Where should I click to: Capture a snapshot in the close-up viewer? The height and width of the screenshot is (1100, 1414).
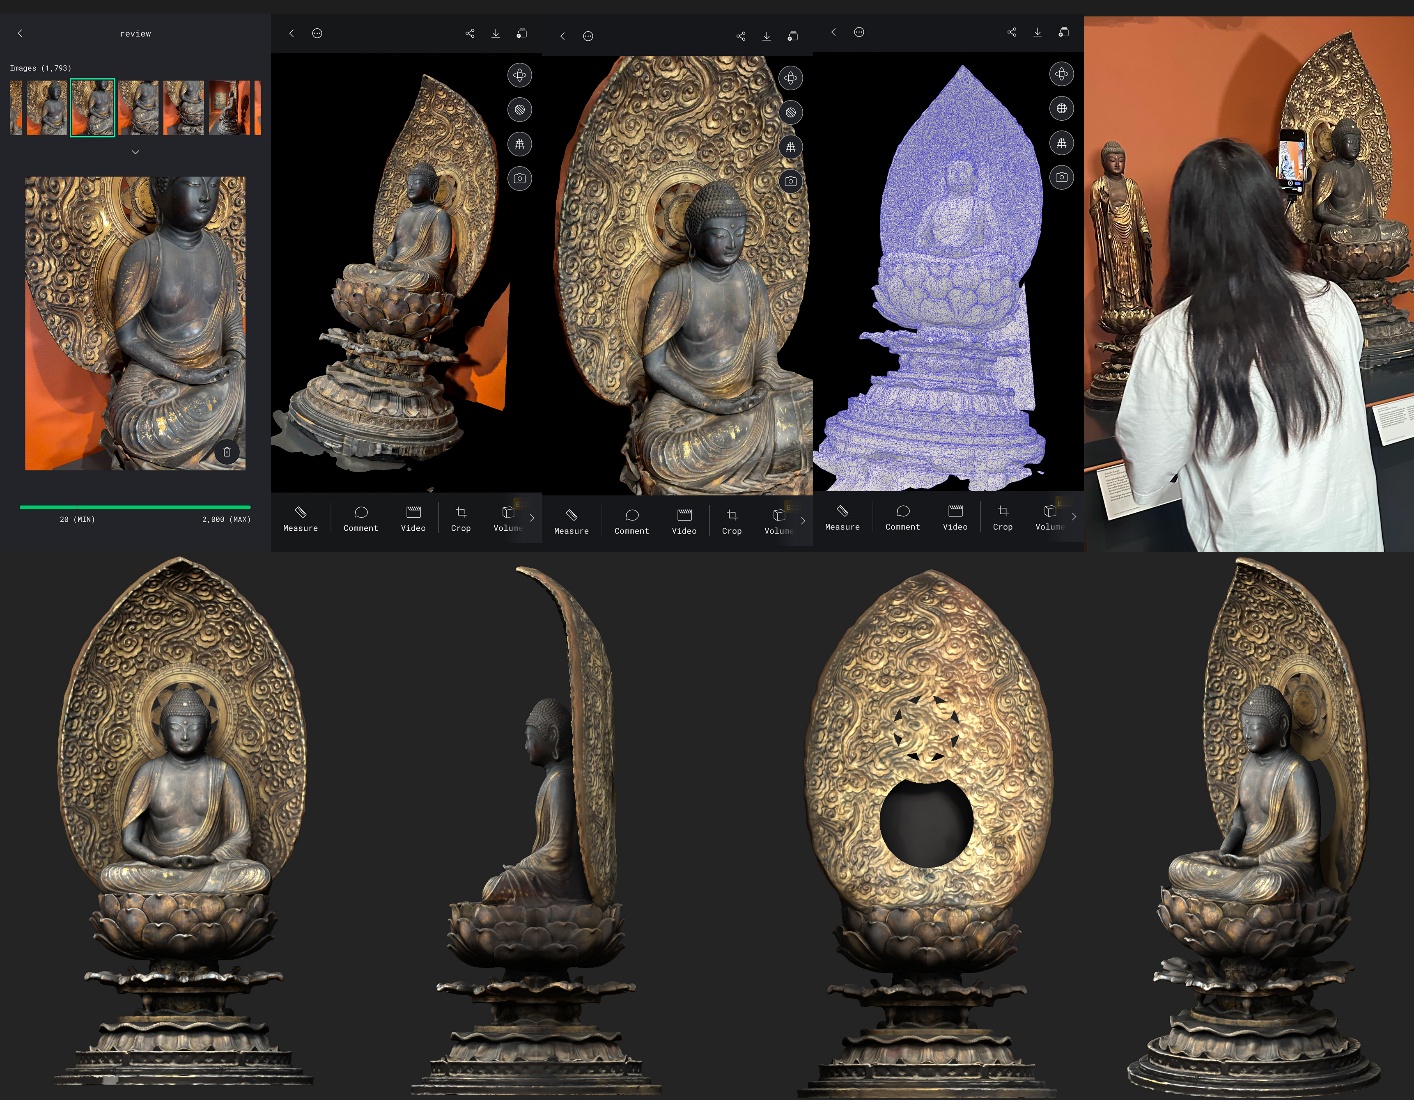click(x=790, y=181)
